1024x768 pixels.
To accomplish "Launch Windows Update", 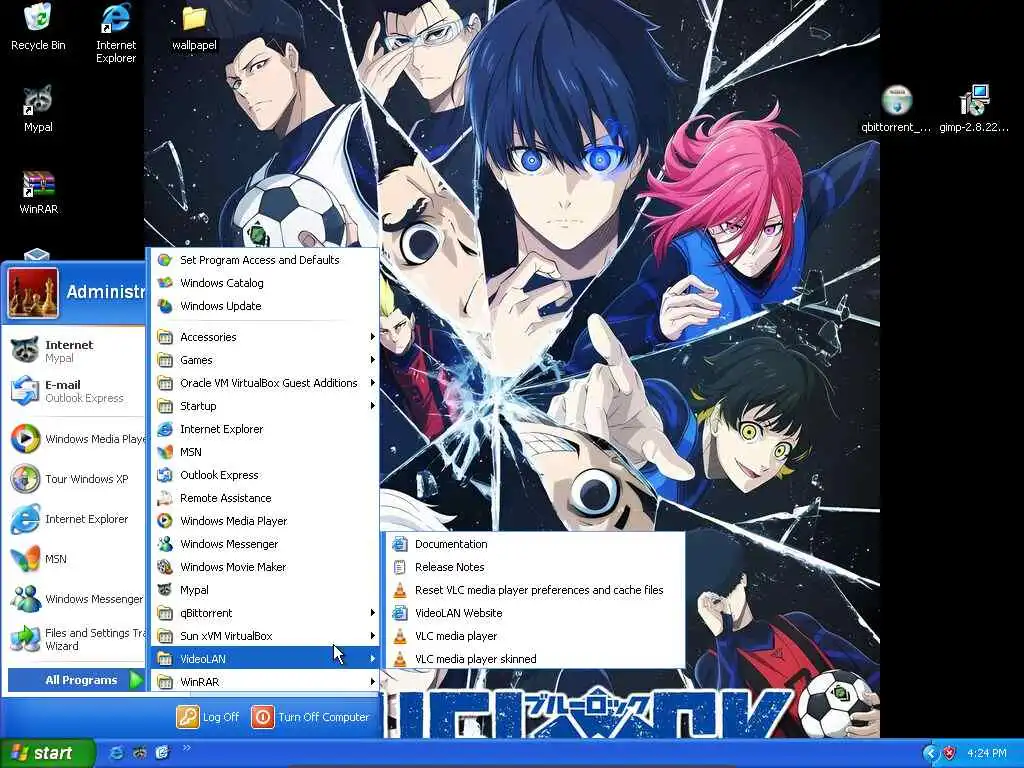I will point(265,306).
